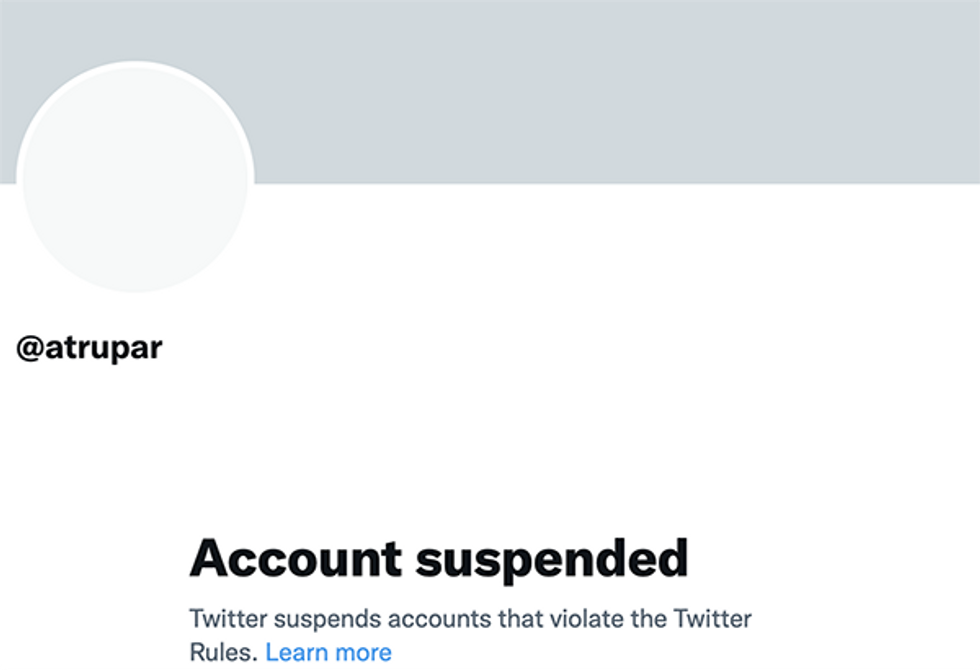Screen dimensions: 980x670
Task: Click the gray header banner image
Action: 600,90
